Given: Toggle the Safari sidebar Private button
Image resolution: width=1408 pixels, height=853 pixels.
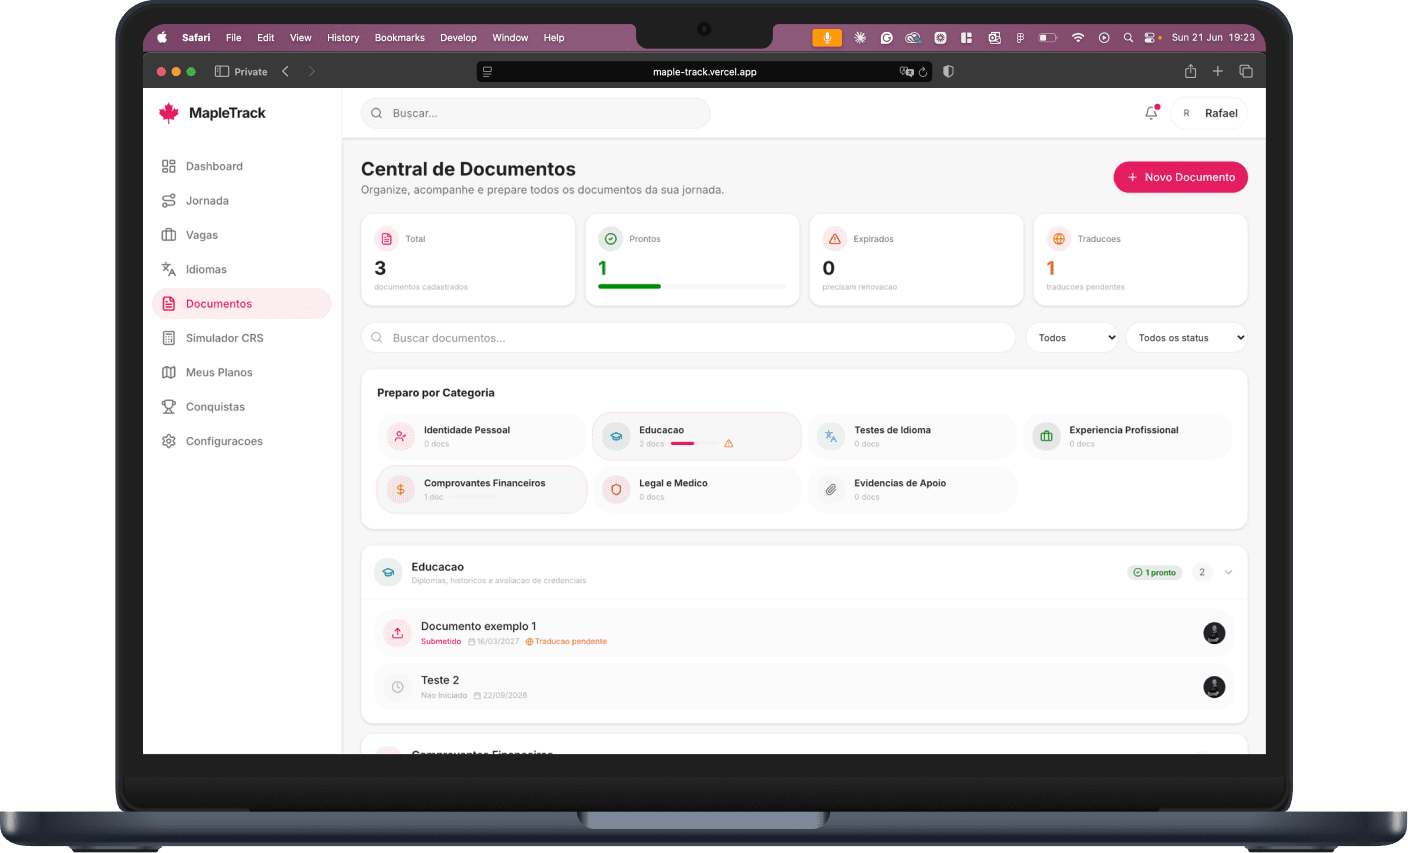Looking at the screenshot, I should [x=241, y=72].
